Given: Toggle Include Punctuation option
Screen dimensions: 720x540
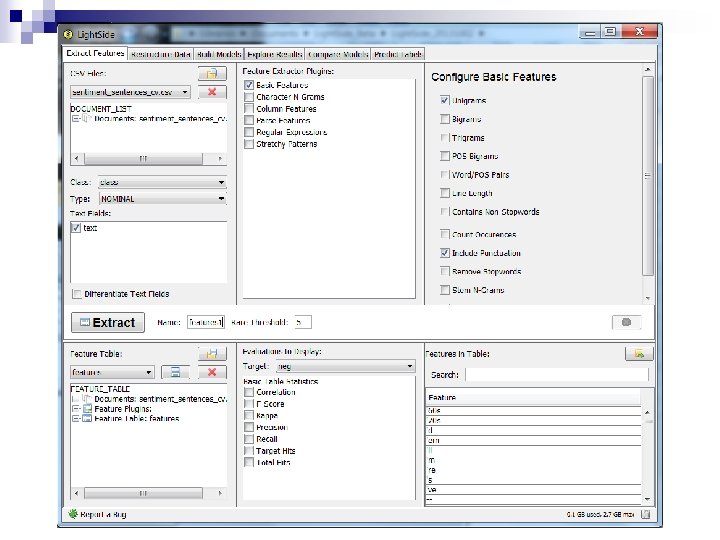Looking at the screenshot, I should pos(444,253).
